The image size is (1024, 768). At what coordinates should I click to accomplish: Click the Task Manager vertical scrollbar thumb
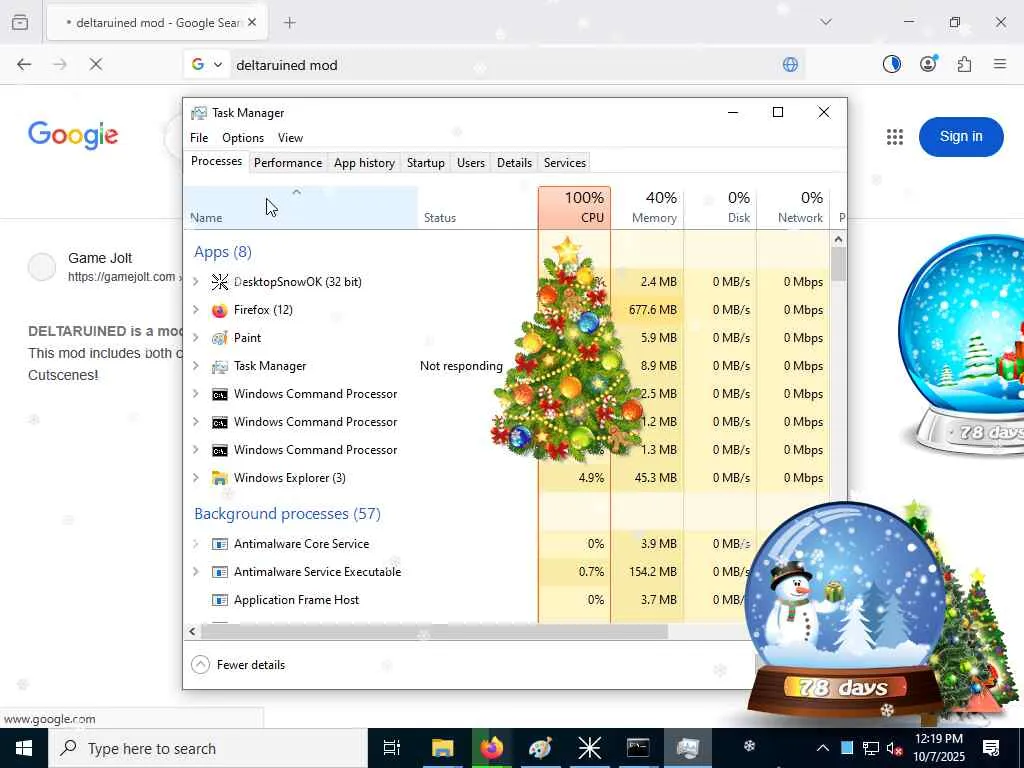pyautogui.click(x=839, y=264)
